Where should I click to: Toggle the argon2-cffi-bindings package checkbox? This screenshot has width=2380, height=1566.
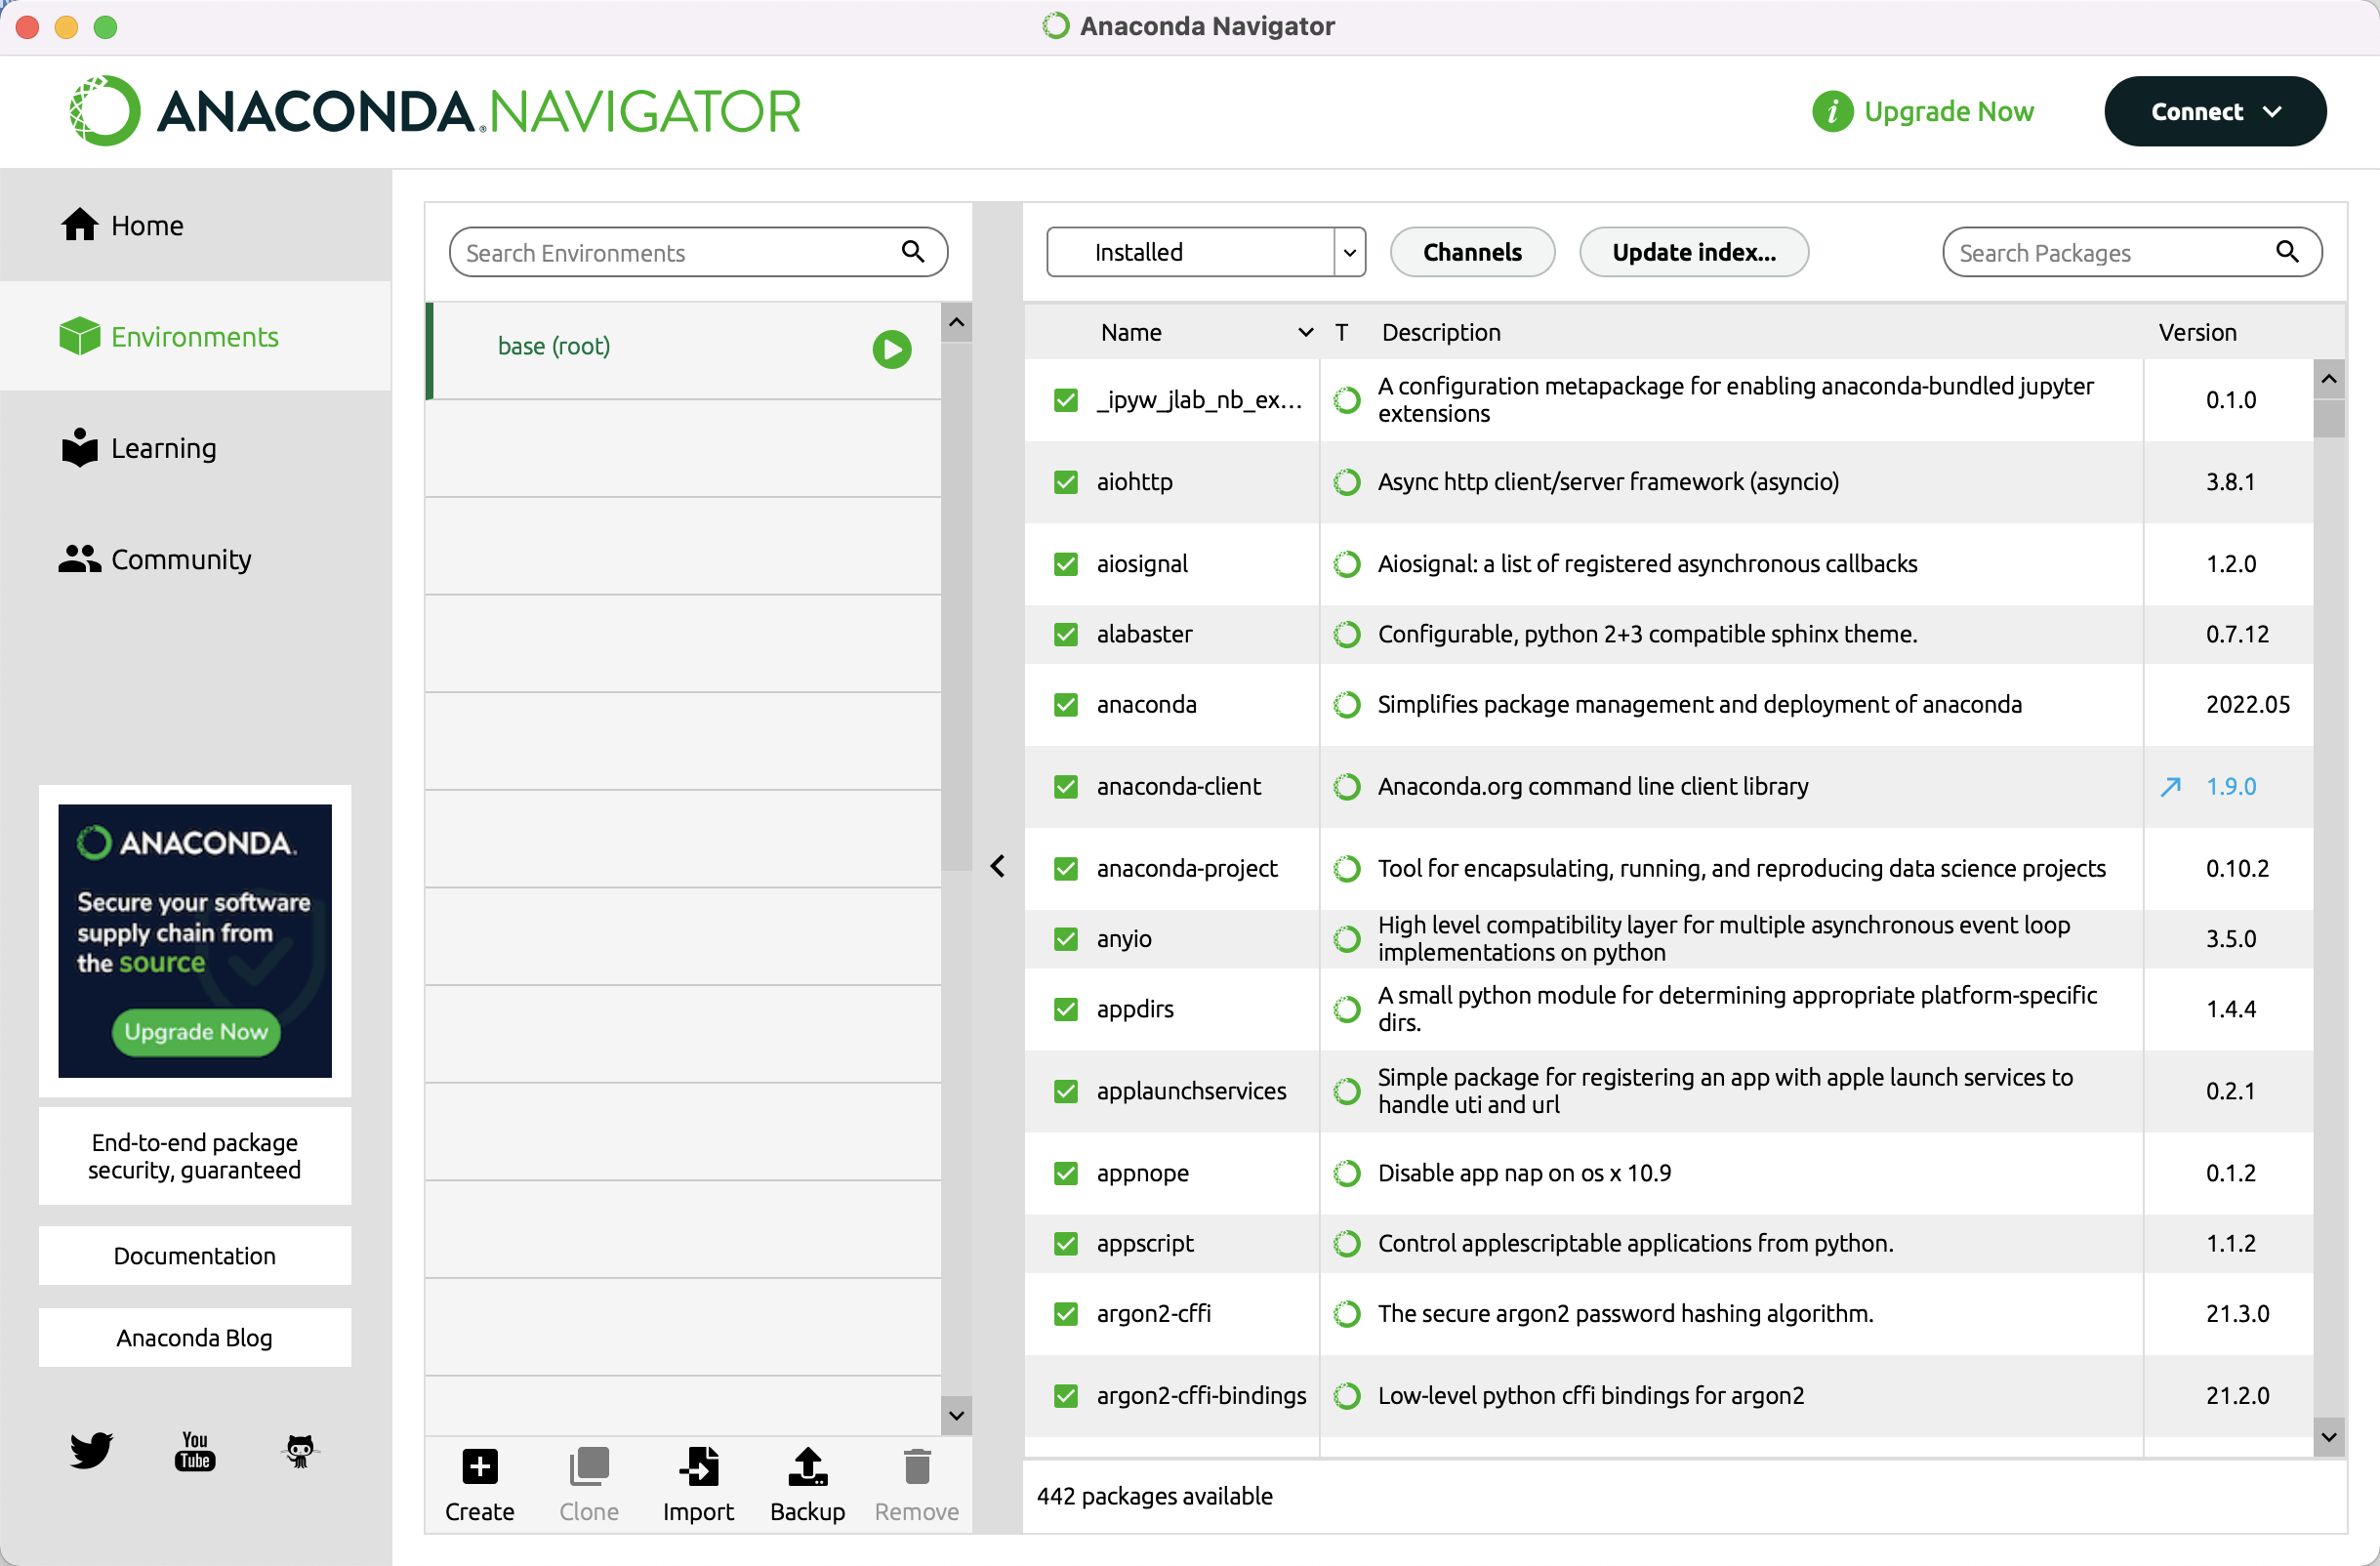pyautogui.click(x=1066, y=1395)
